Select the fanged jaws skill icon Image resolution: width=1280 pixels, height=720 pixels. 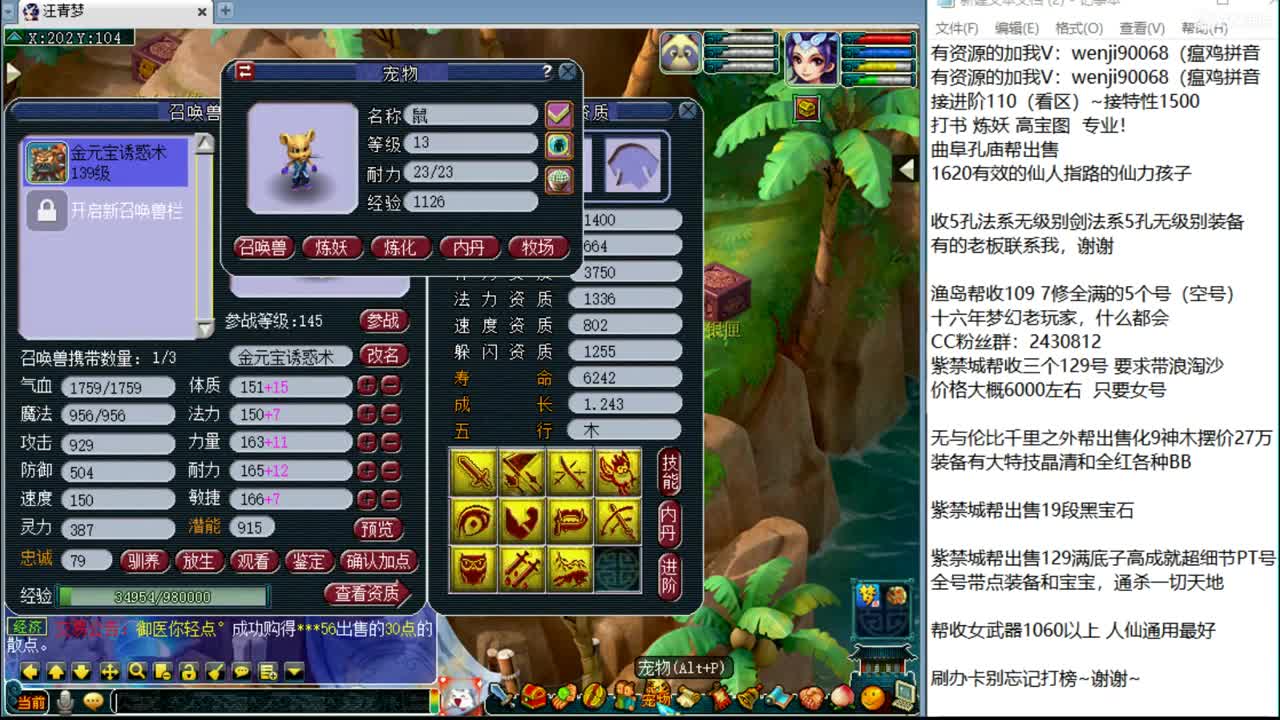coord(570,520)
